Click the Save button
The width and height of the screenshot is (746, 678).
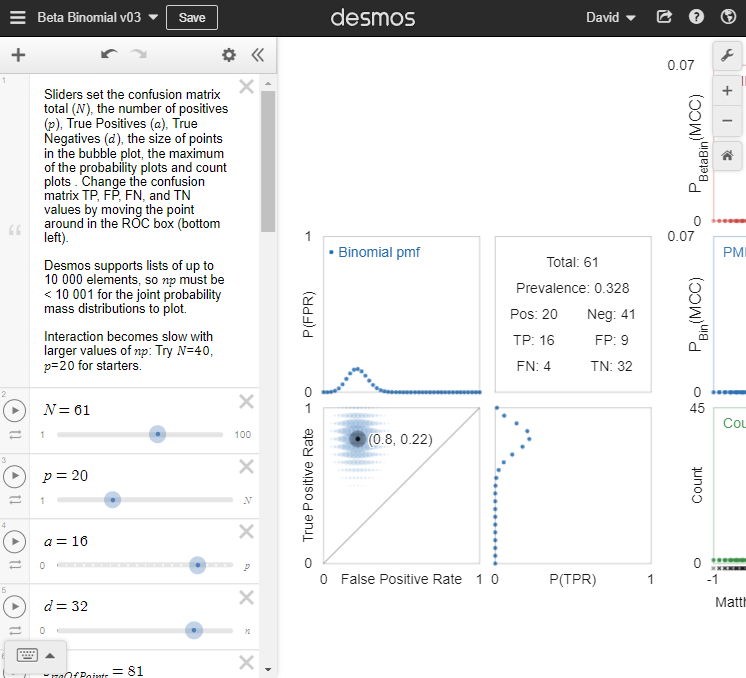[192, 18]
